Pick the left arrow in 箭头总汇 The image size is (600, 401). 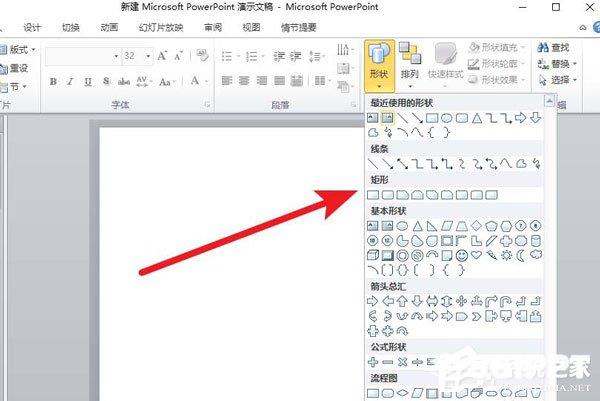tap(388, 302)
